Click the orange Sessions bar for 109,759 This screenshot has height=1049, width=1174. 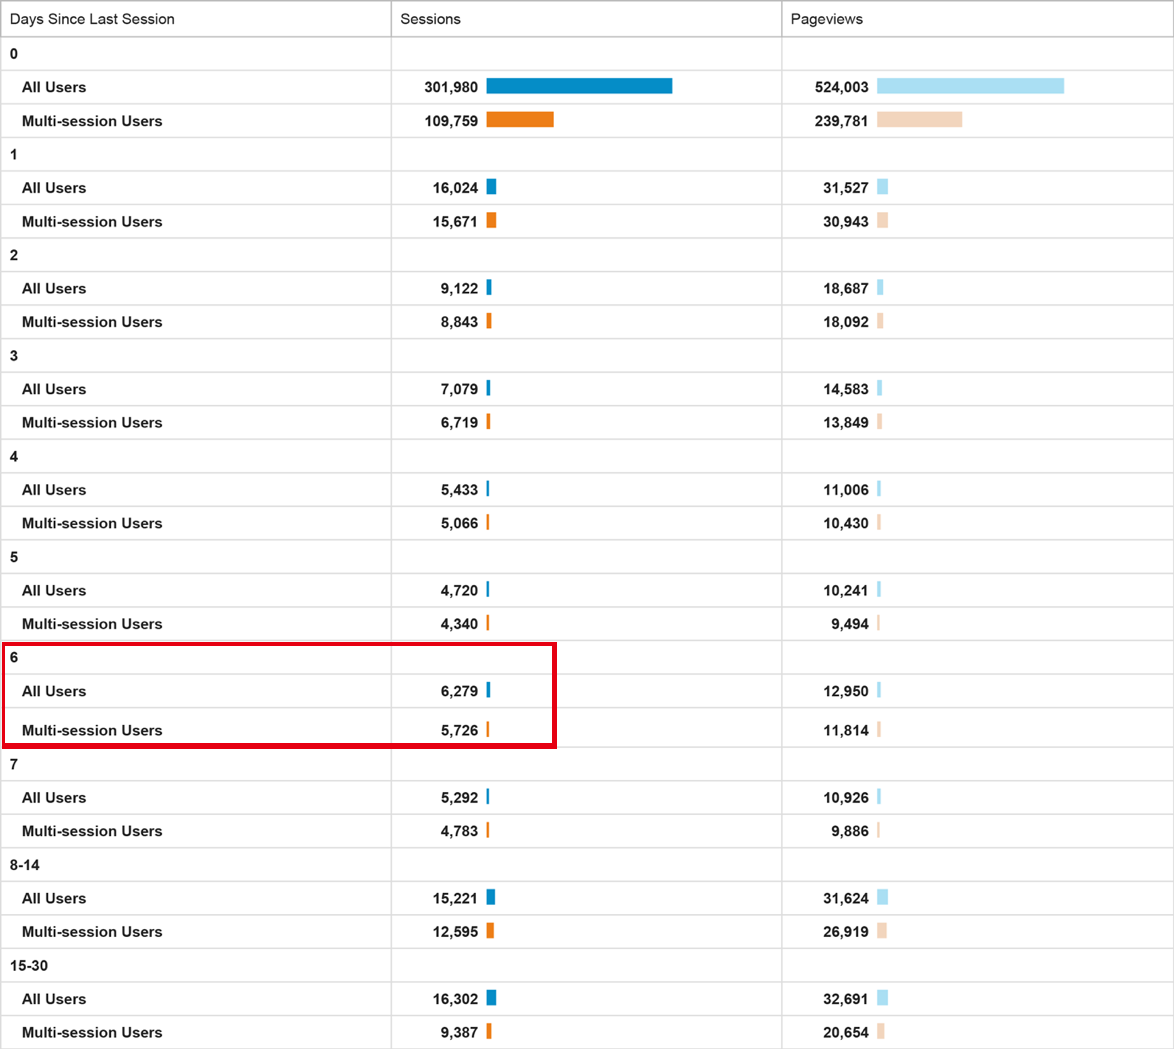point(520,120)
